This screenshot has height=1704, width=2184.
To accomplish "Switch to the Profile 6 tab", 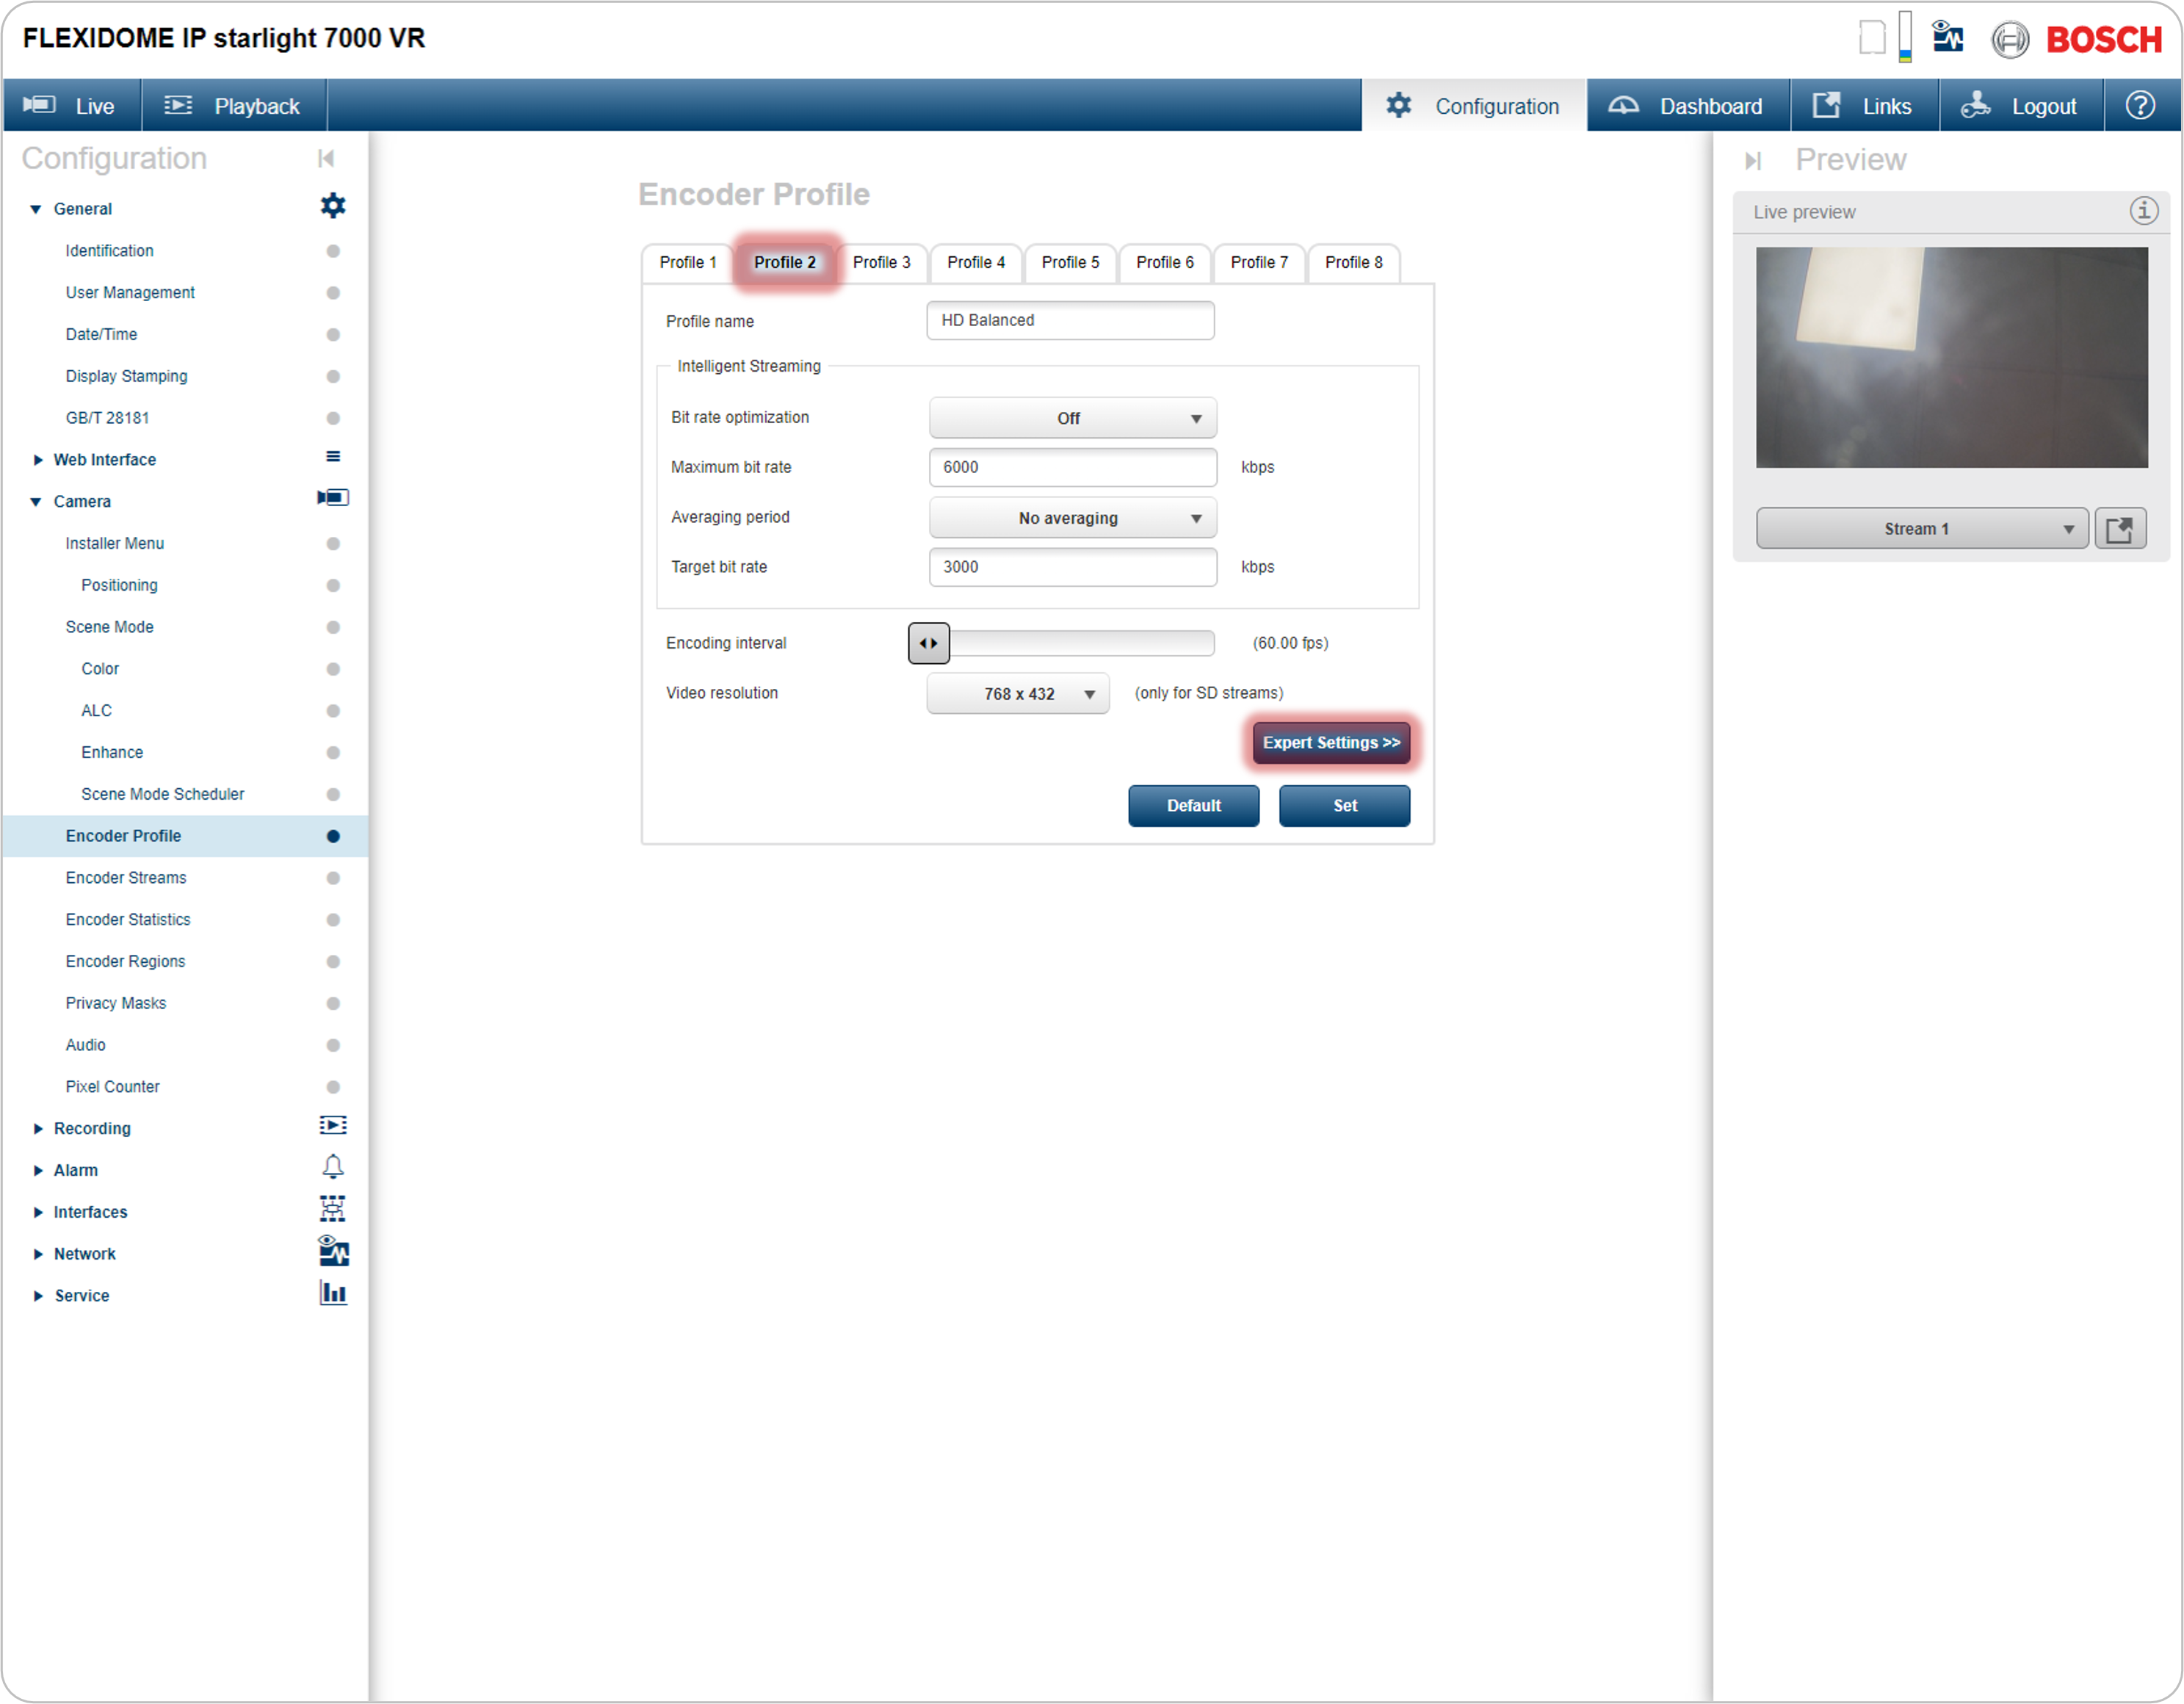I will [x=1165, y=263].
